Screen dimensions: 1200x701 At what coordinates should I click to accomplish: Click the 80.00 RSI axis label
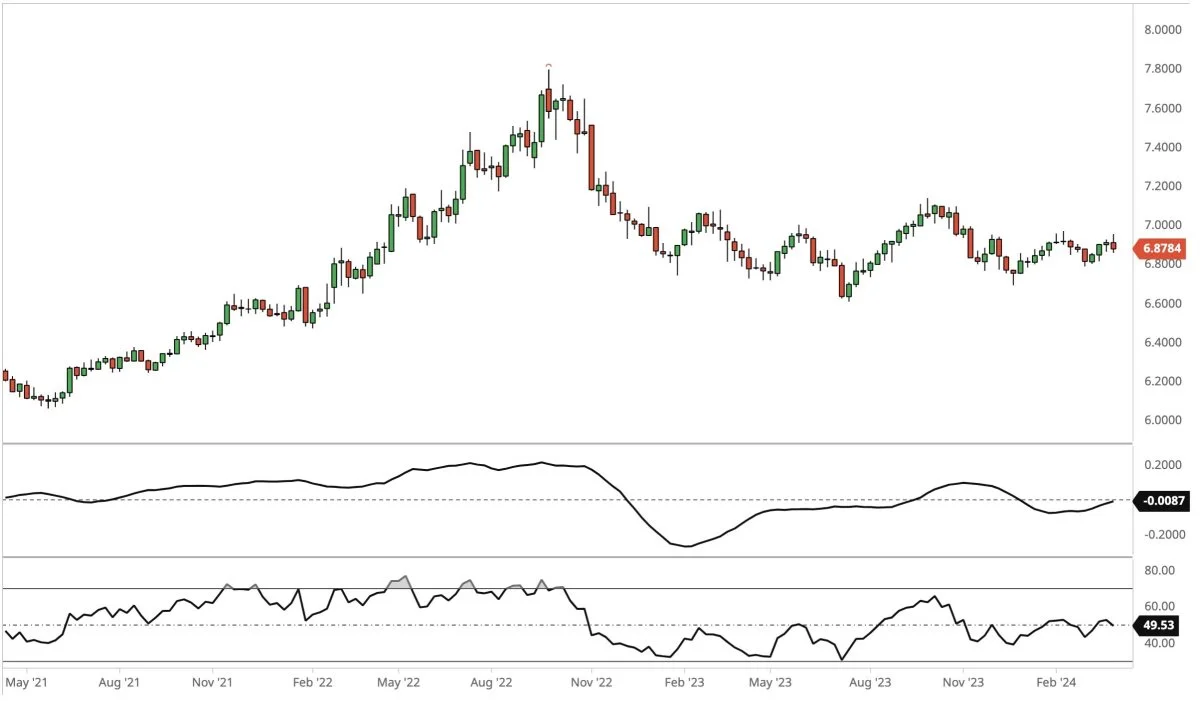(1160, 571)
